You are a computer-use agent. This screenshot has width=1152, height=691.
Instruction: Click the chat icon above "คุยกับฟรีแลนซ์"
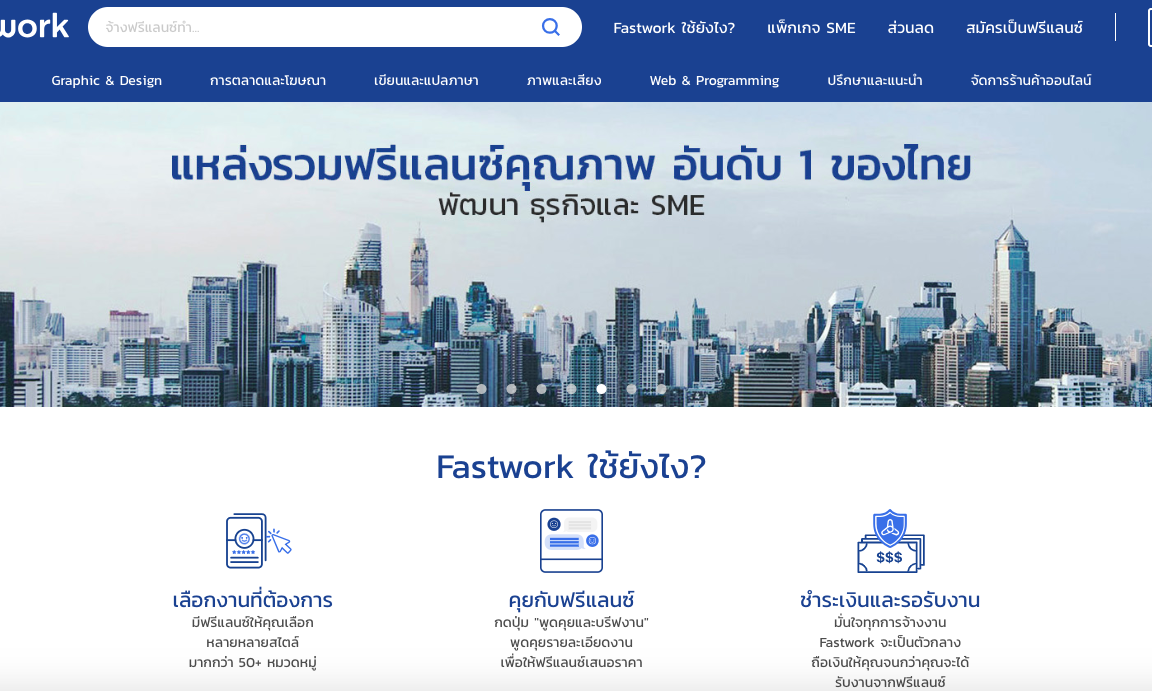[571, 540]
